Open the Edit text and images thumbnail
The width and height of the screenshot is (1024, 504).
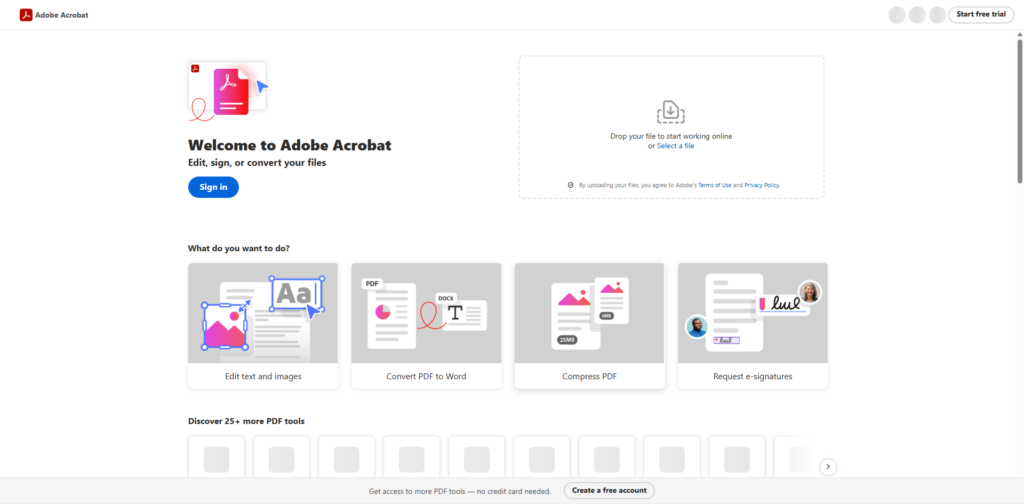click(263, 313)
